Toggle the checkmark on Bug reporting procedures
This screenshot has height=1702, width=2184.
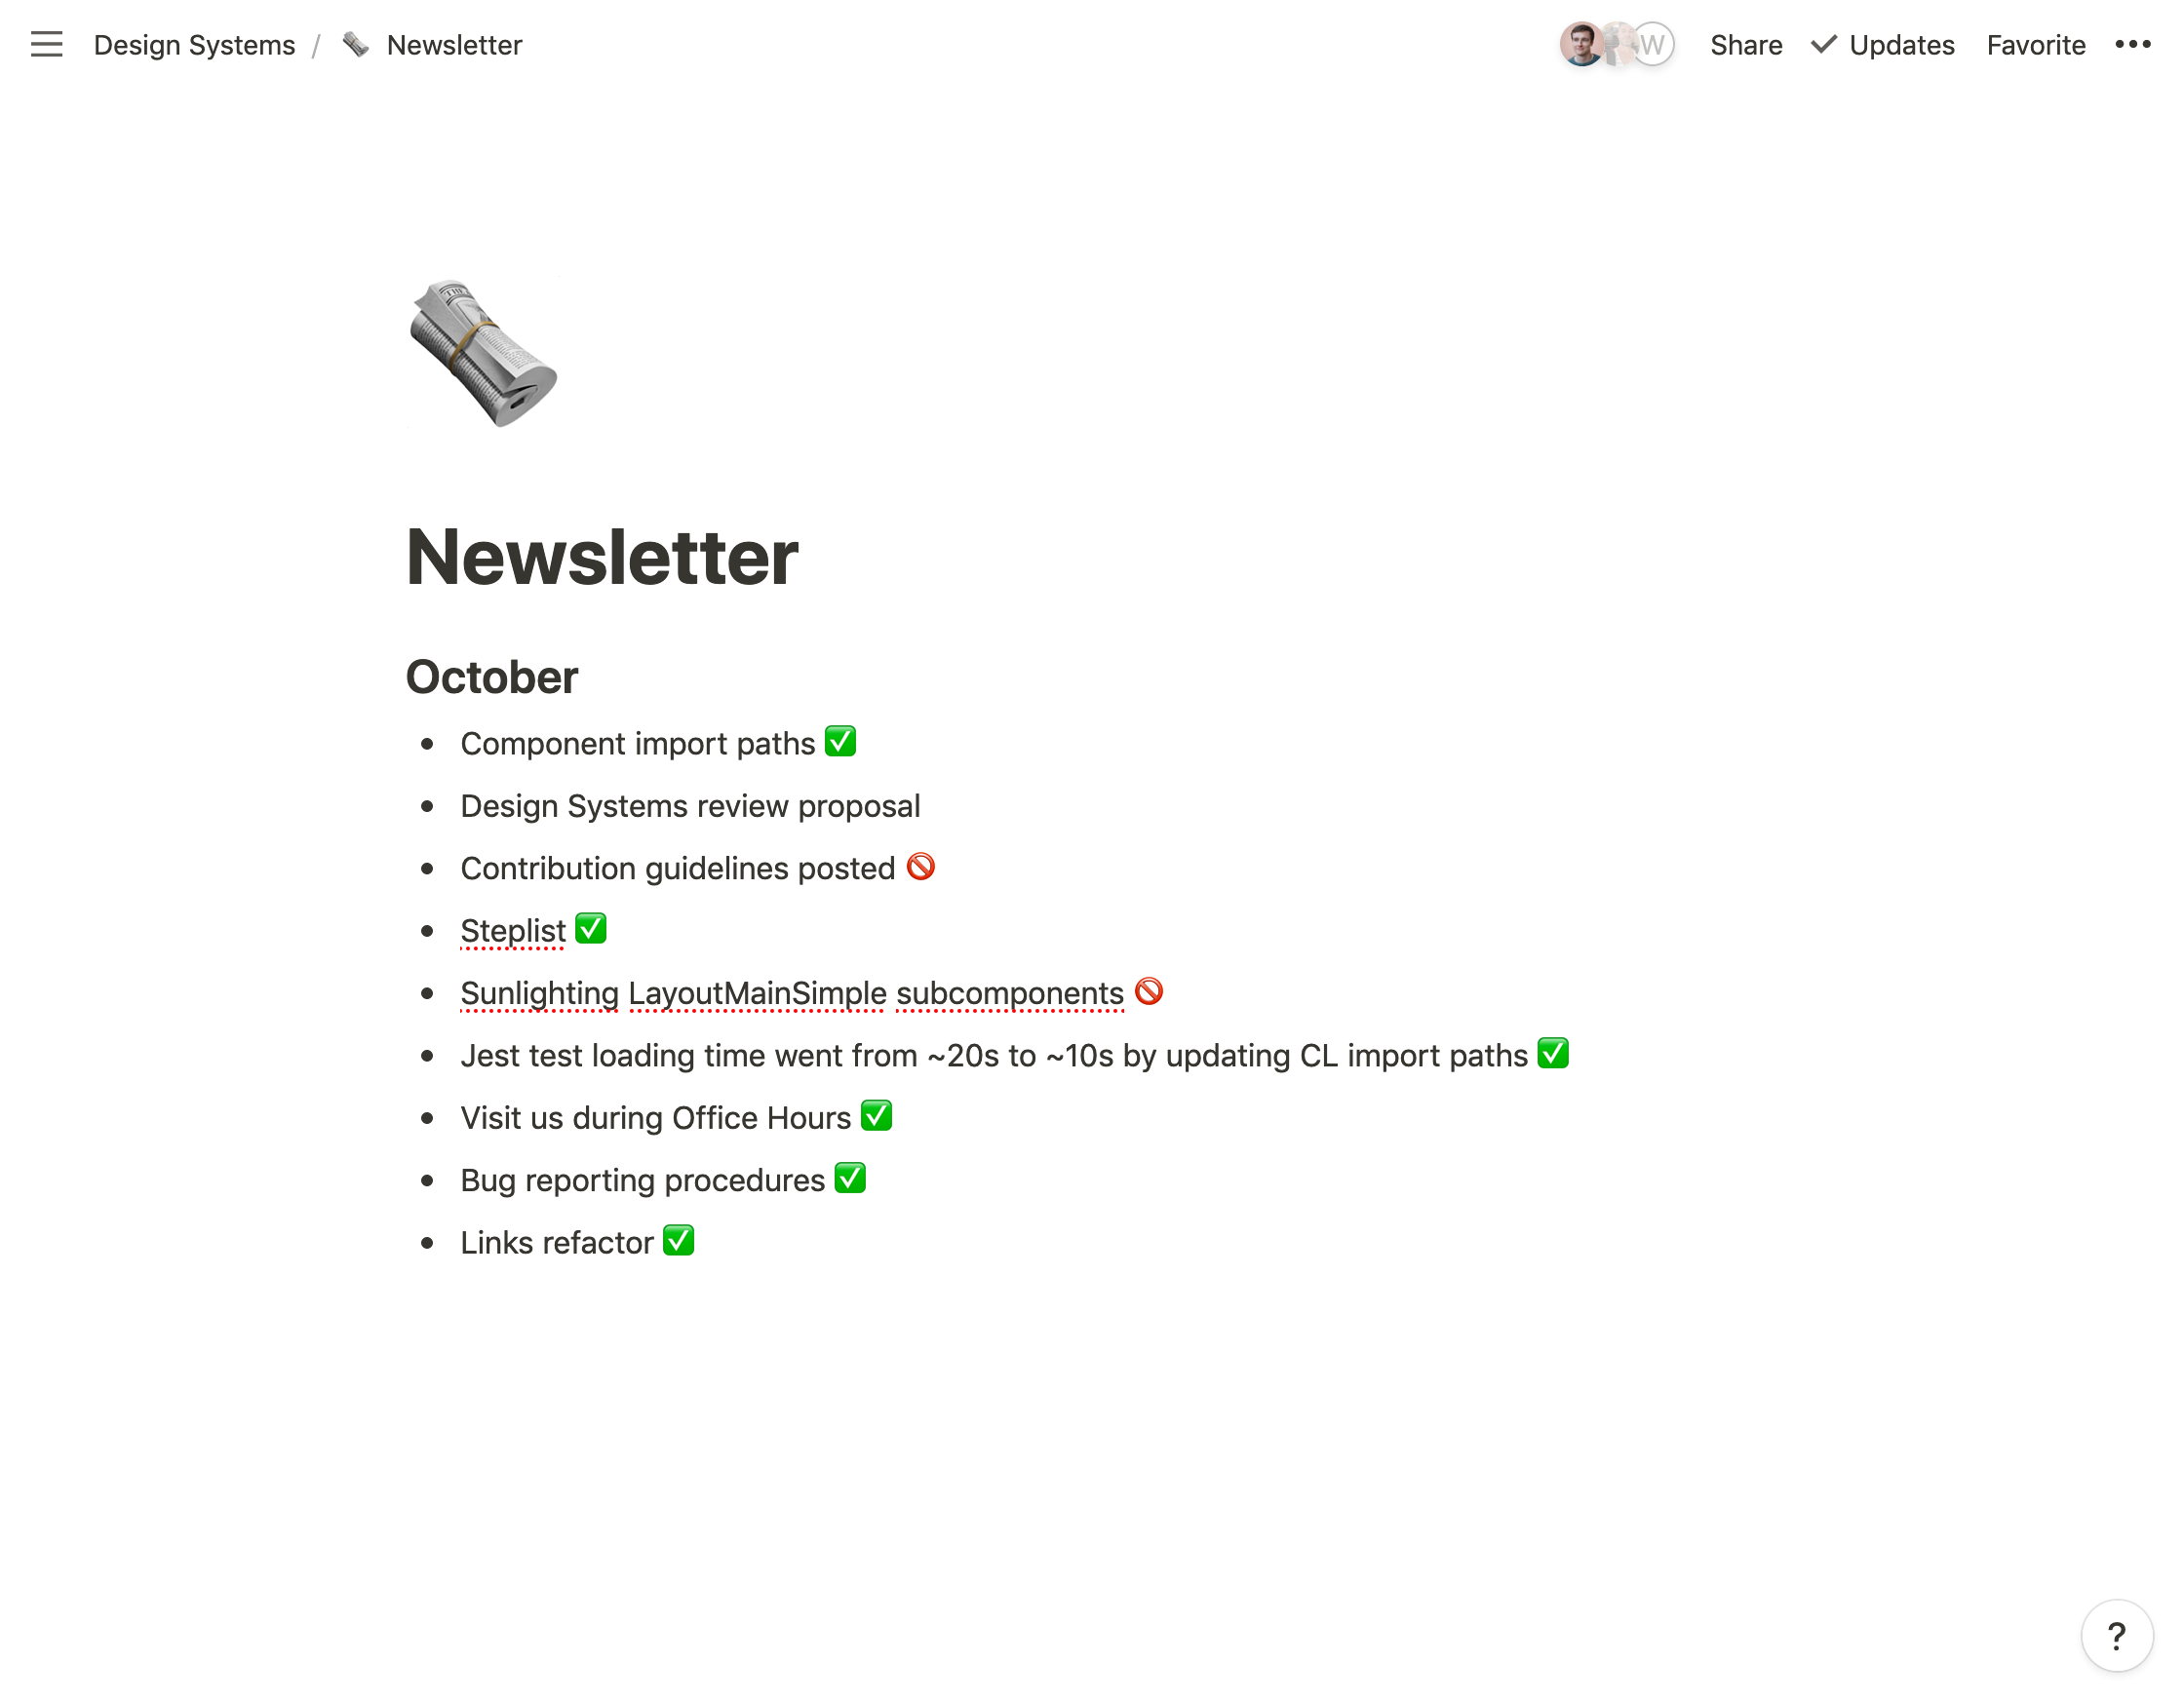tap(851, 1179)
